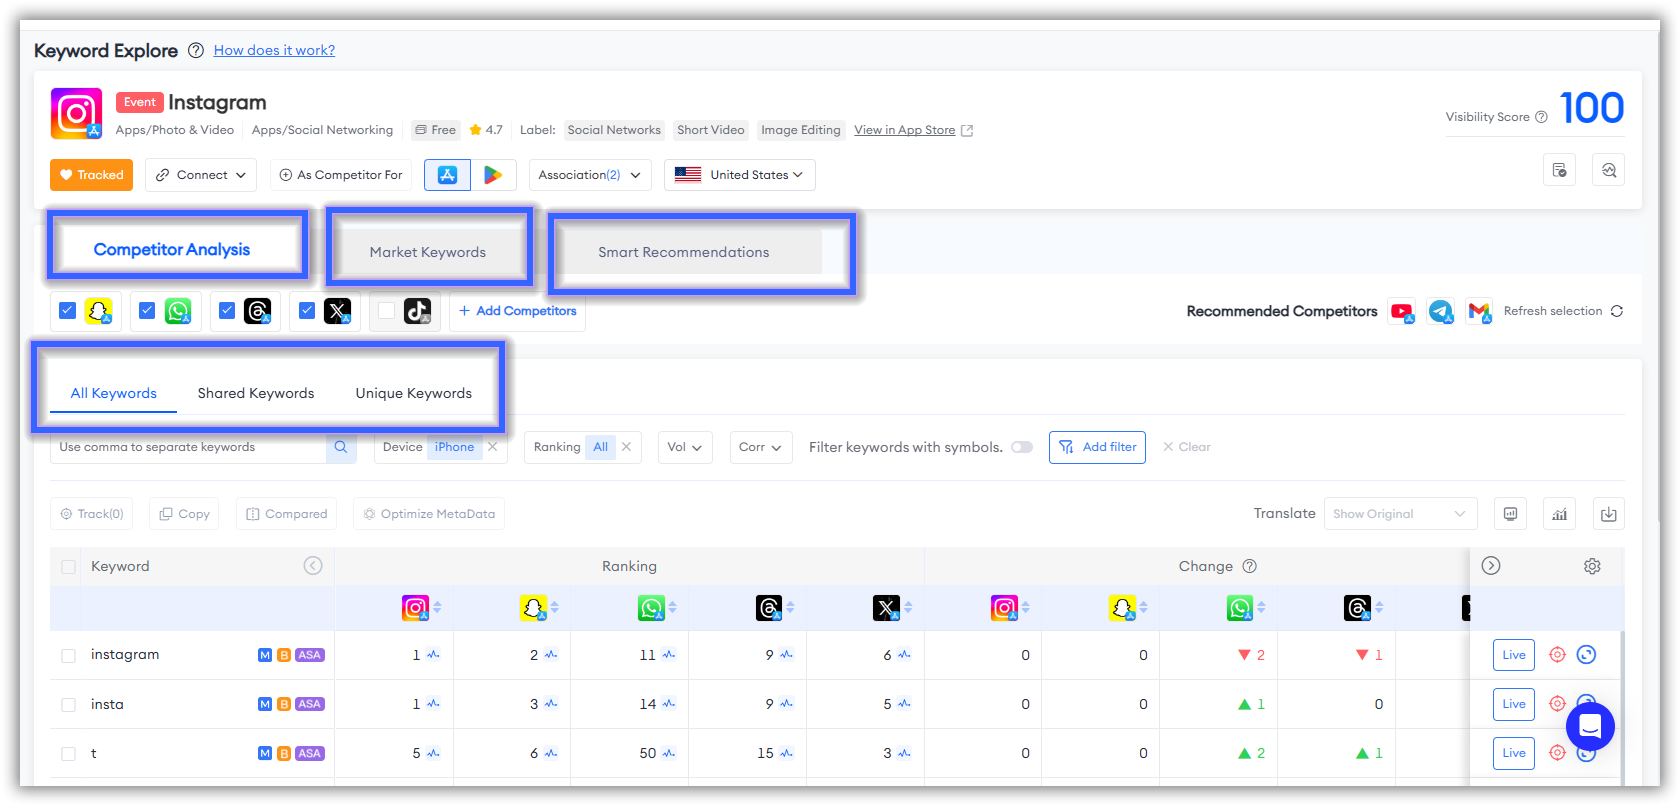Switch to the Smart Recommendations tab
1680x806 pixels.
[x=684, y=252]
